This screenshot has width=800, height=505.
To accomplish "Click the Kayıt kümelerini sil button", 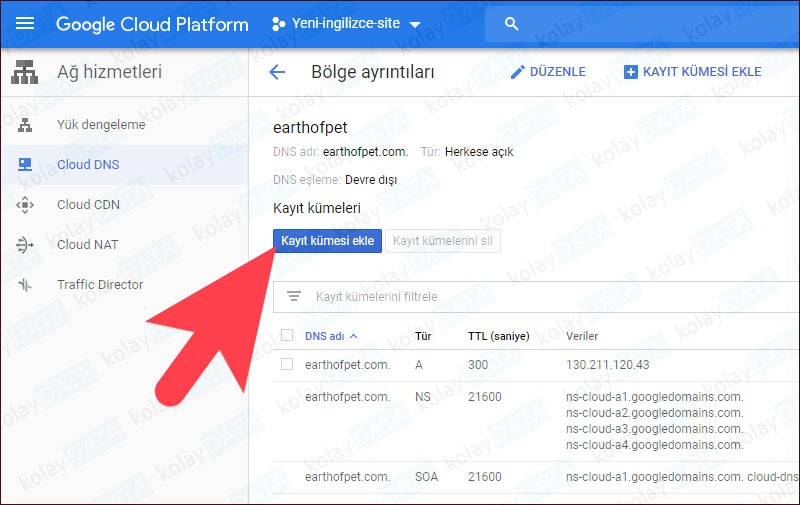I will tap(443, 241).
